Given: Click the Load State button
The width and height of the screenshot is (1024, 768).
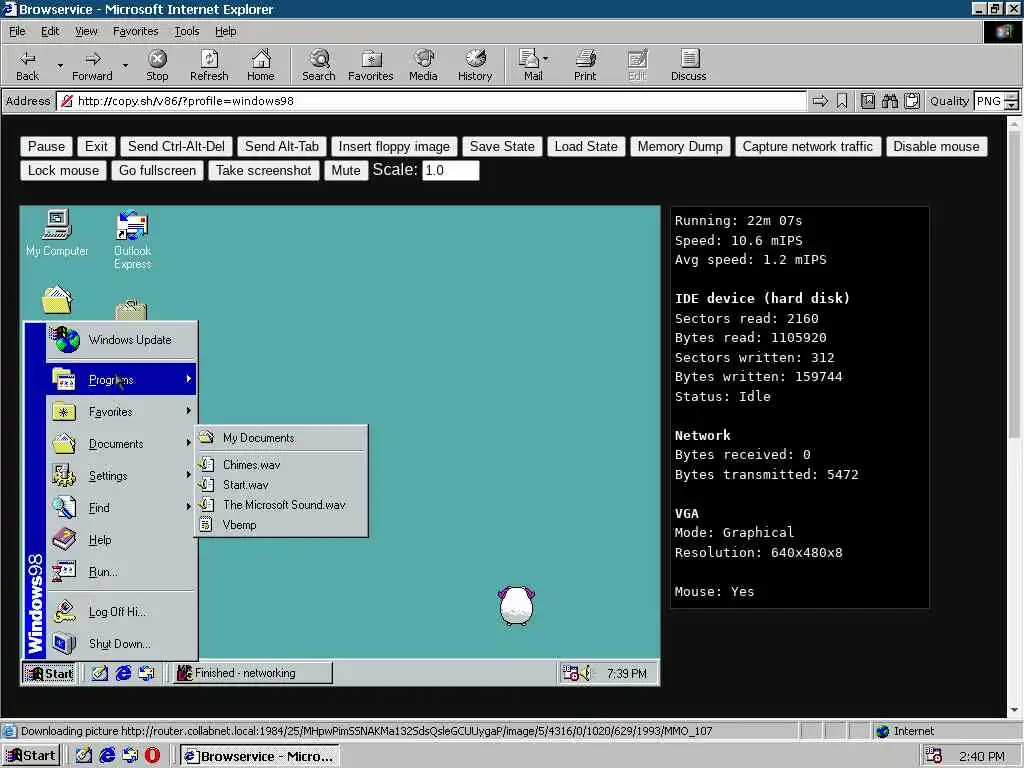Looking at the screenshot, I should point(586,146).
